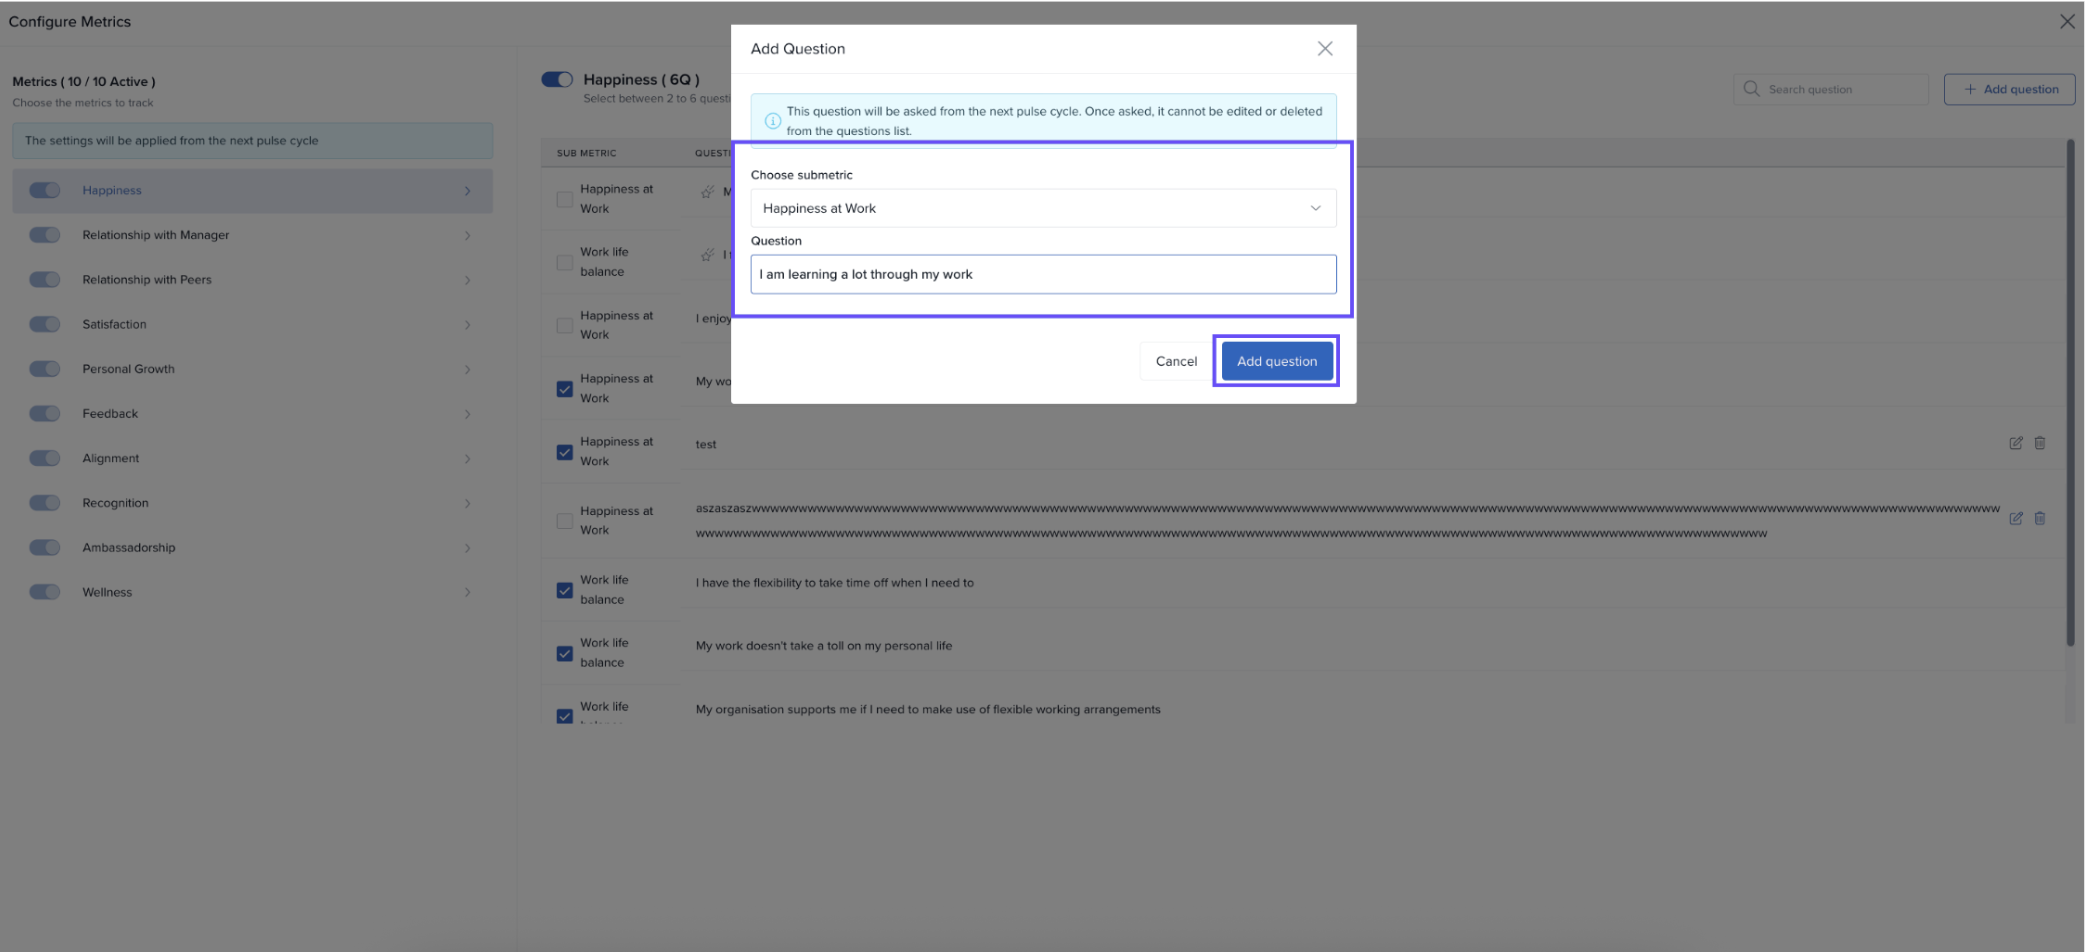
Task: Toggle the Happiness (6Q) header switch
Action: click(x=557, y=80)
